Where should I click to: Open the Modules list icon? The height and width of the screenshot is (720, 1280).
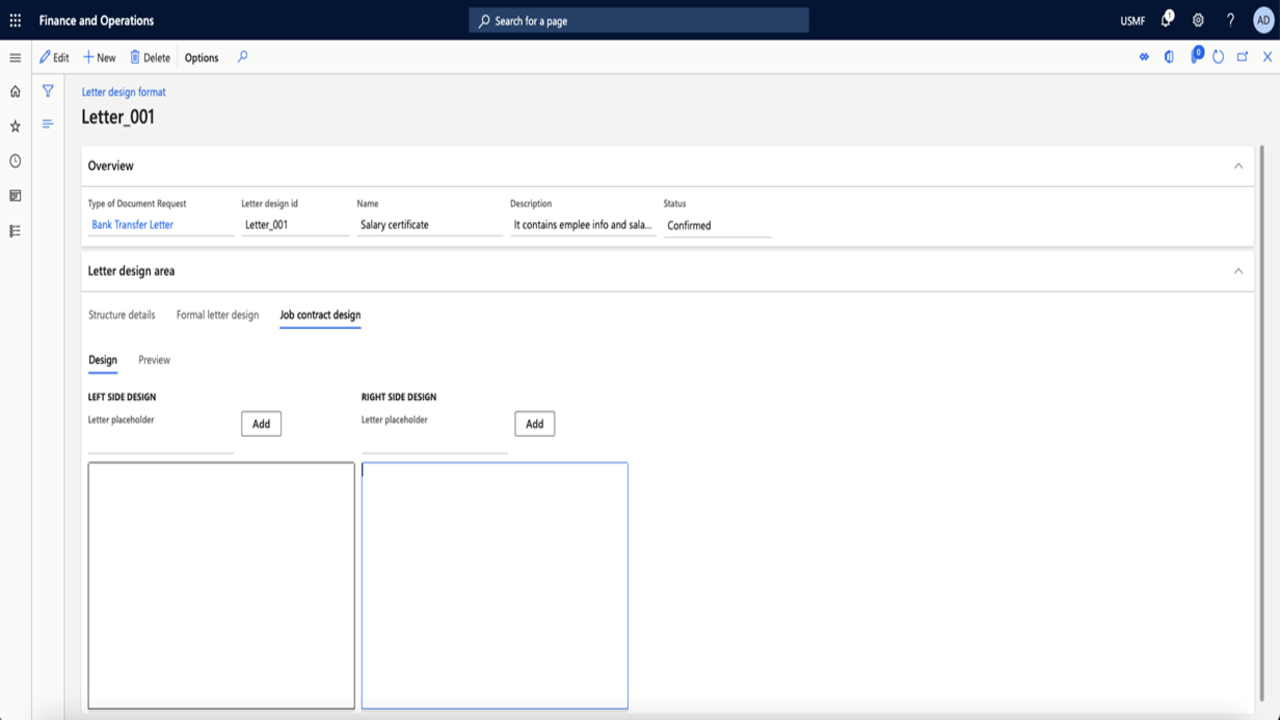pyautogui.click(x=14, y=231)
